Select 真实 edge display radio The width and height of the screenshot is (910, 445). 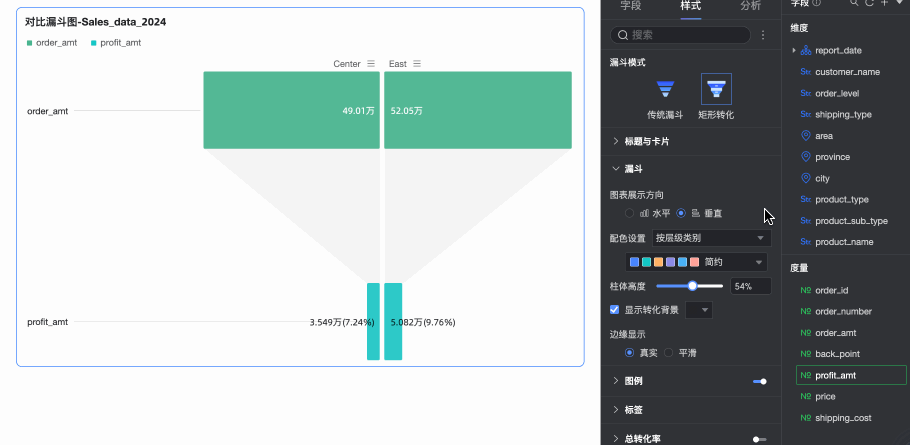pyautogui.click(x=629, y=352)
